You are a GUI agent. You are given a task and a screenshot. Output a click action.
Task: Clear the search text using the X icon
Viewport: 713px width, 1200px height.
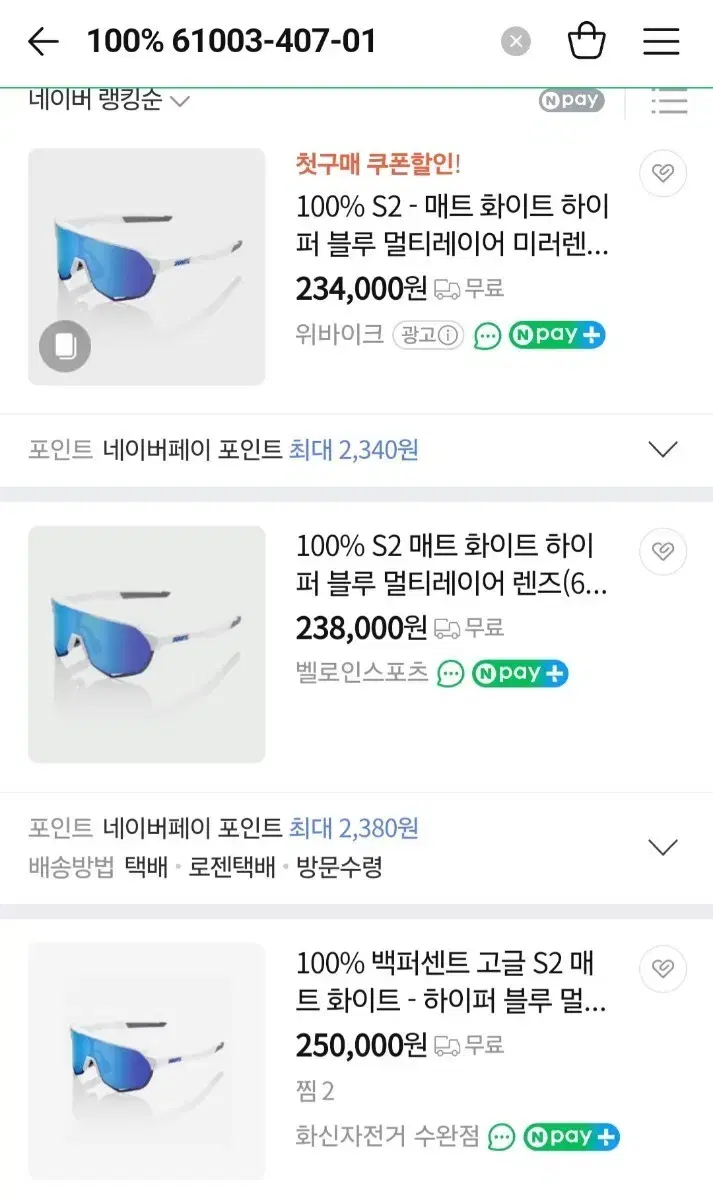tap(515, 41)
